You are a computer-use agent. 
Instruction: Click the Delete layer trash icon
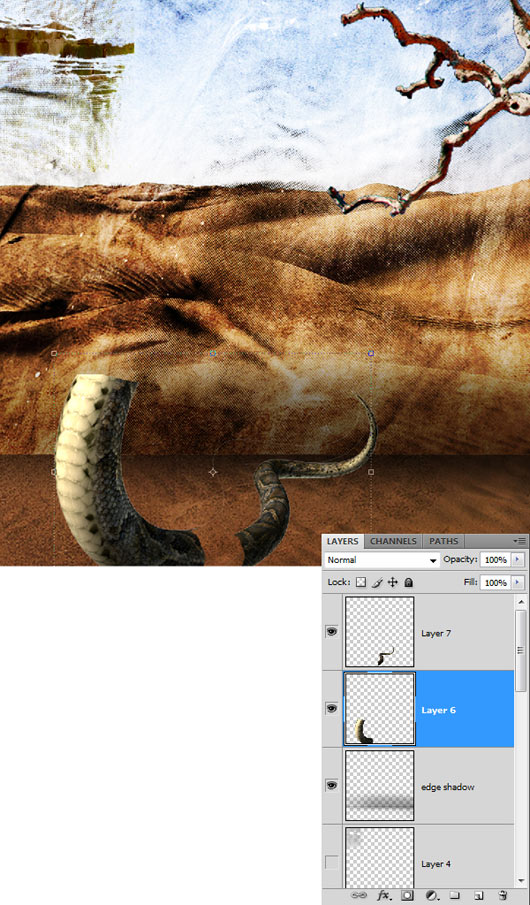click(502, 896)
